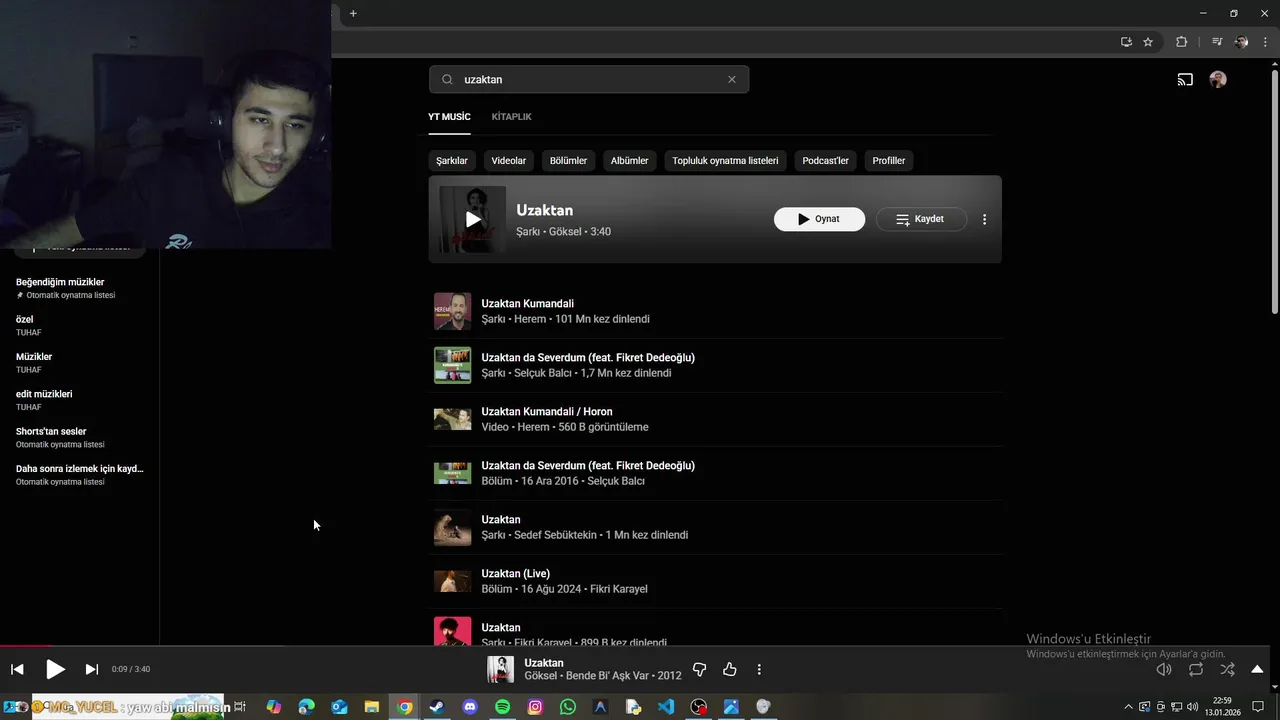This screenshot has width=1280, height=720.
Task: Dislike the playing song with thumbs down
Action: click(x=699, y=669)
